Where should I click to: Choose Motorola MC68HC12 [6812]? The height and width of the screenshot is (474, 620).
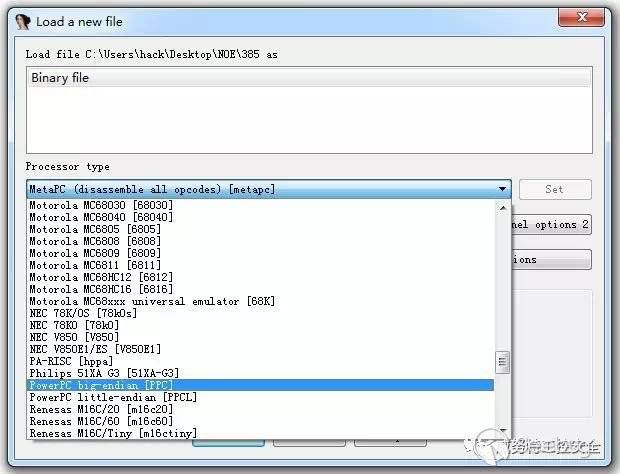[x=261, y=277]
